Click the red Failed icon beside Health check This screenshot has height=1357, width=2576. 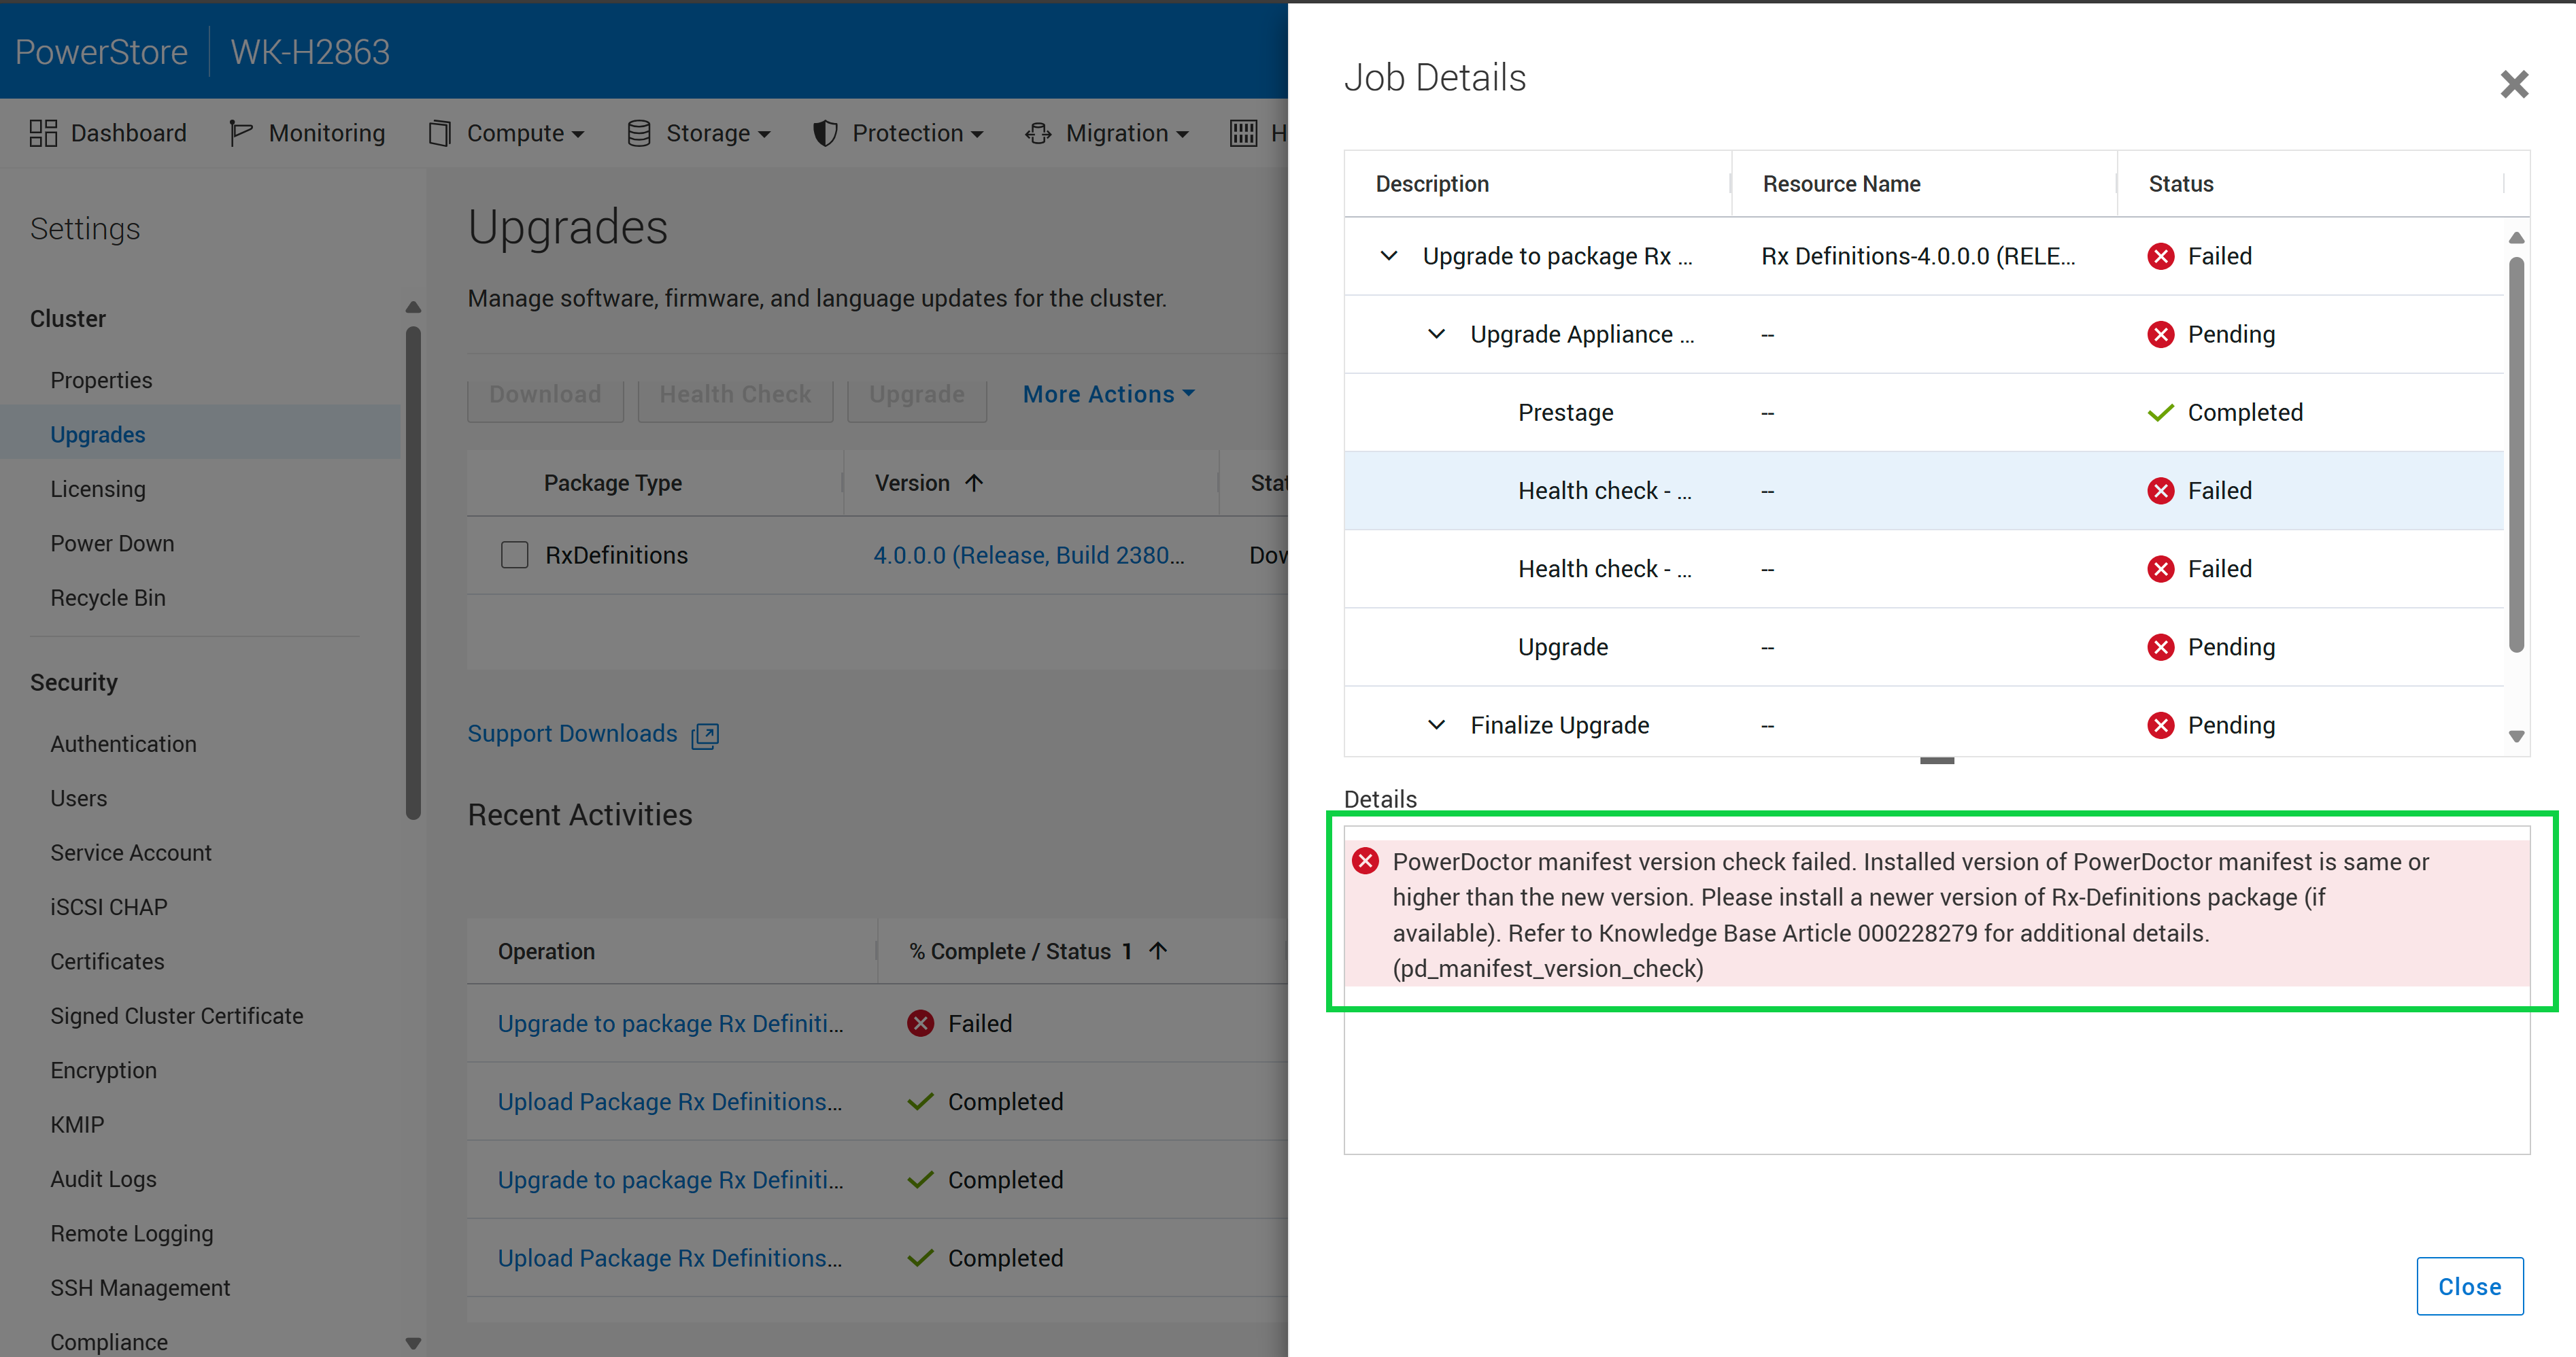(x=2161, y=490)
